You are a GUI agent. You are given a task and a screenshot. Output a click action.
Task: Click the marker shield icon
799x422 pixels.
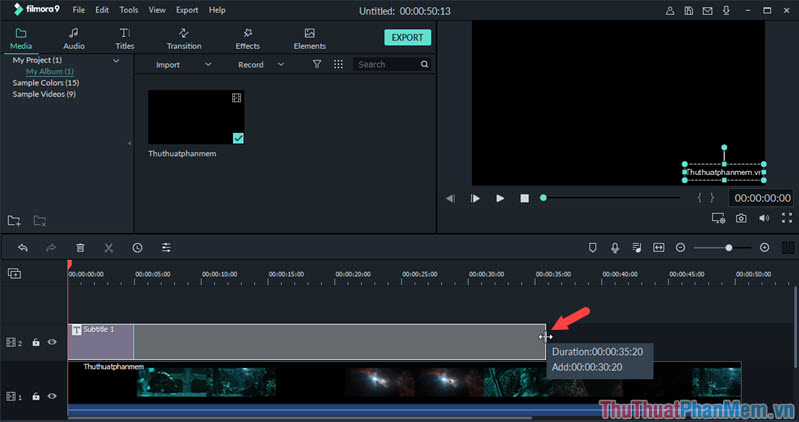(593, 248)
